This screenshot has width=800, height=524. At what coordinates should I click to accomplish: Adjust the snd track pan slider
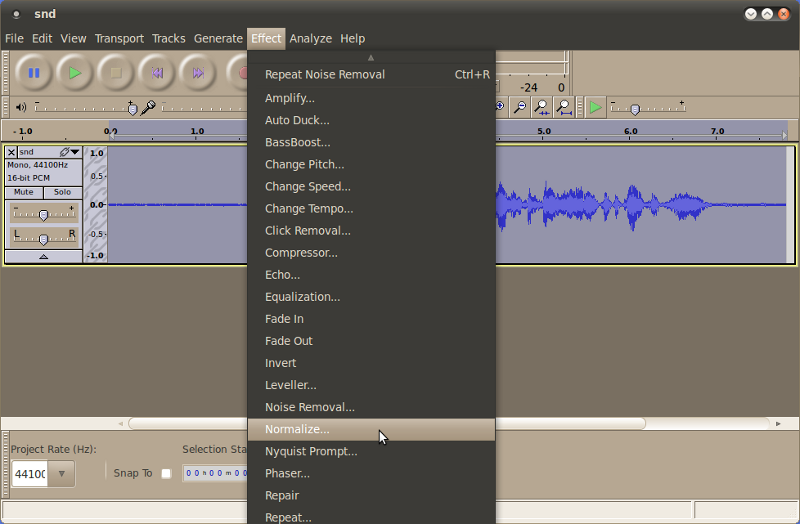(44, 238)
